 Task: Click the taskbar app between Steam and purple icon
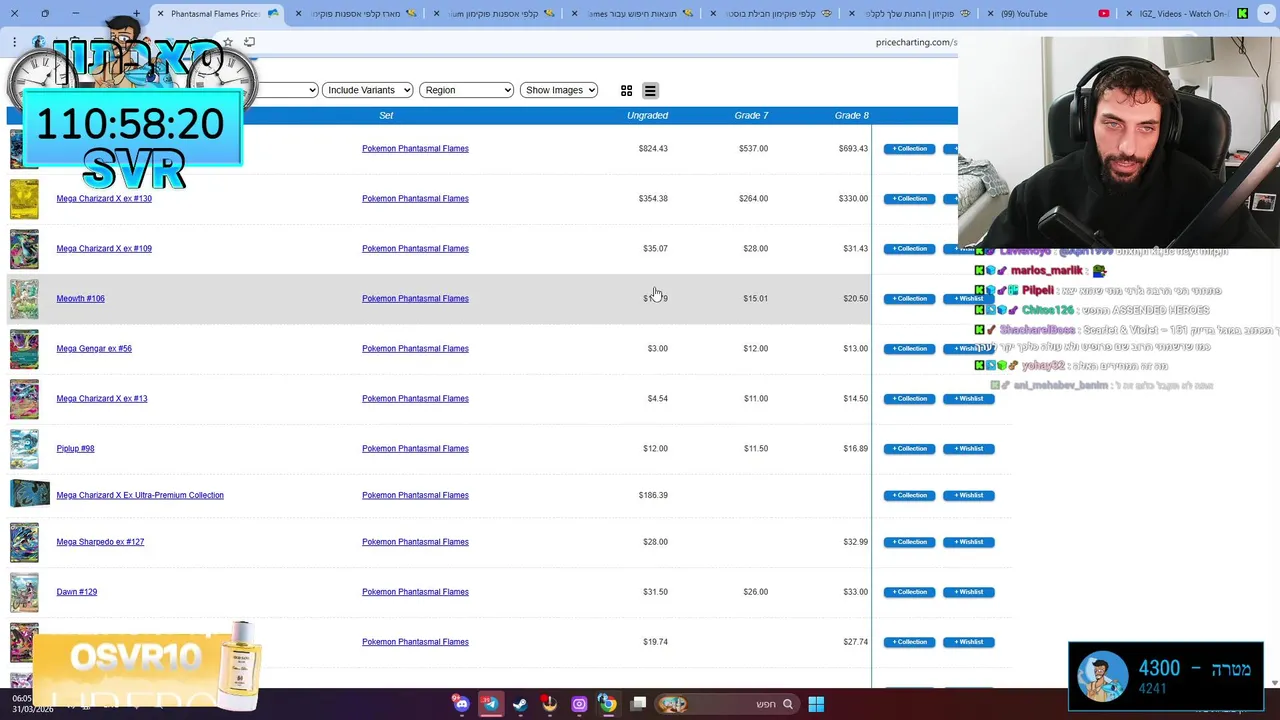click(x=549, y=704)
